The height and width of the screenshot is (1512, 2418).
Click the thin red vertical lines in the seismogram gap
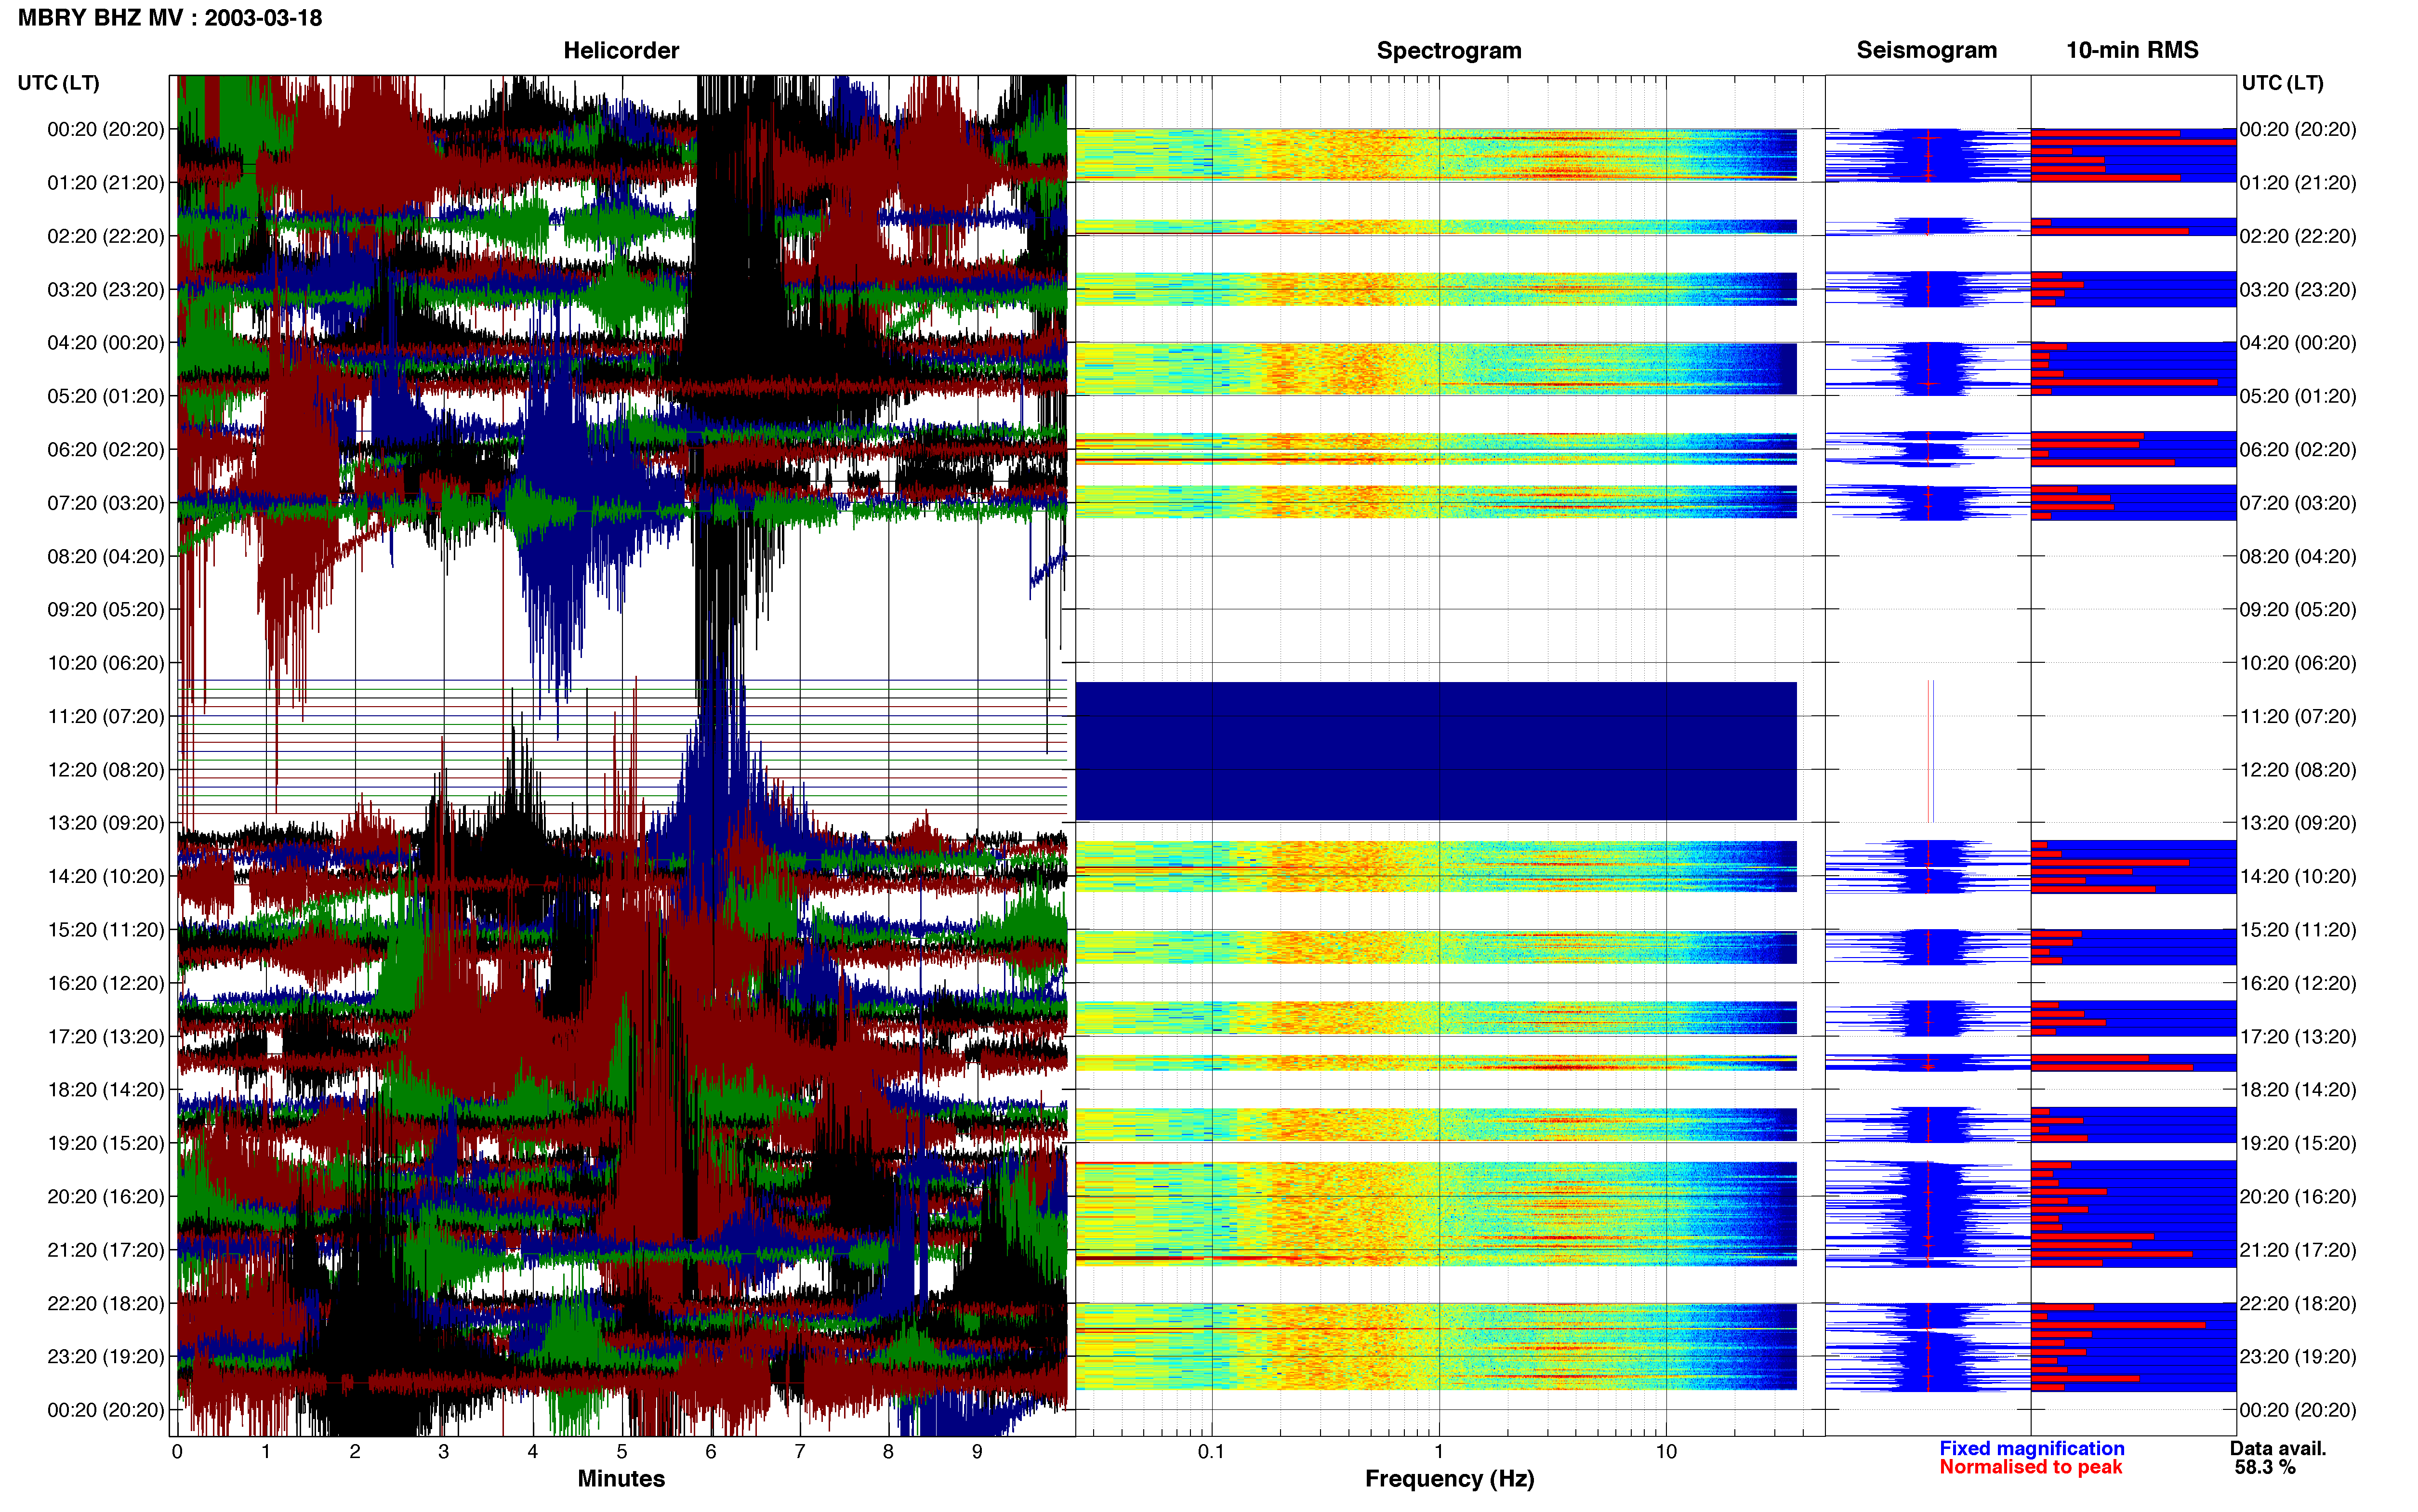click(x=1931, y=751)
